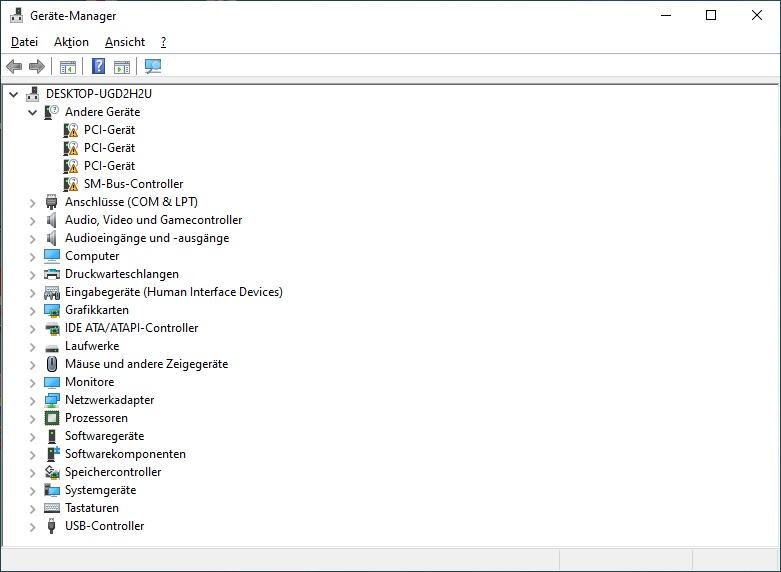Click the Forward arrow toolbar icon
781x572 pixels.
[x=37, y=66]
